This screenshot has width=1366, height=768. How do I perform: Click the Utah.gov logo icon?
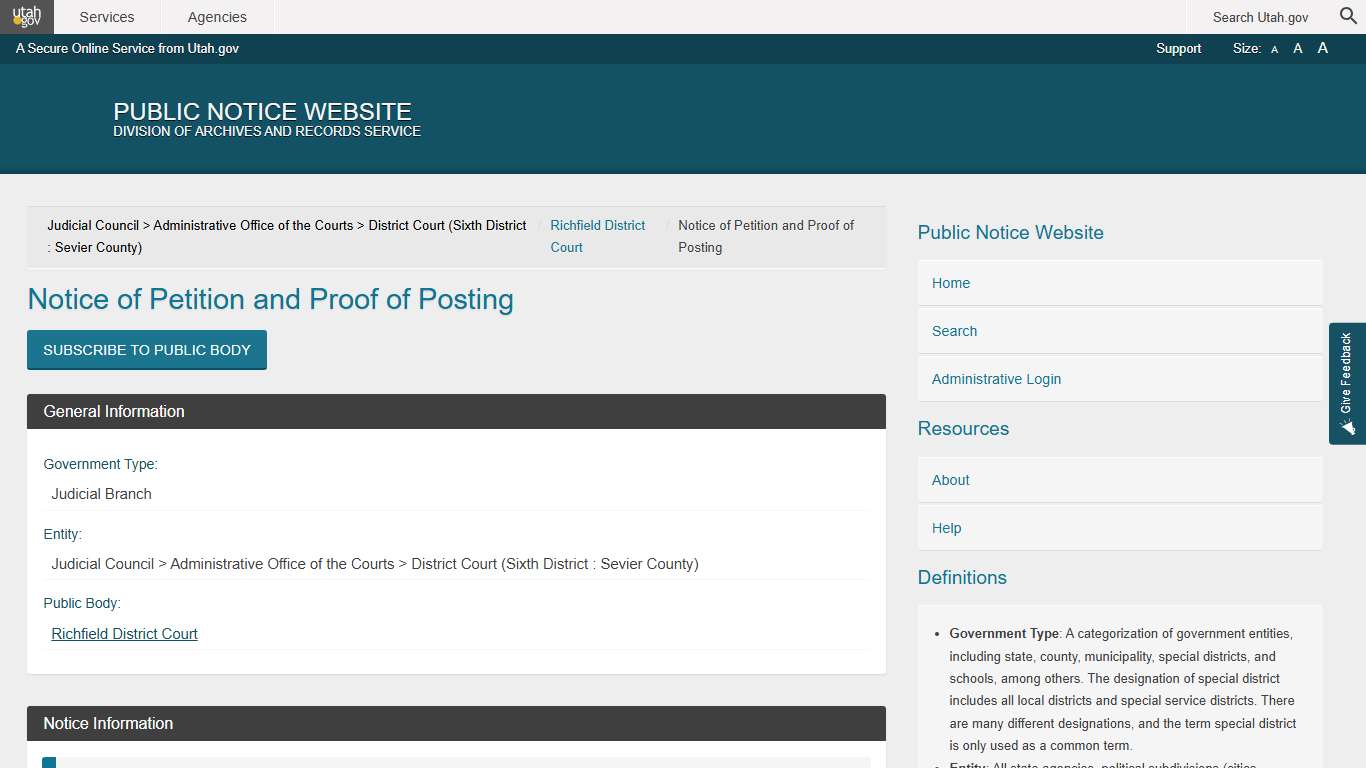[x=27, y=16]
